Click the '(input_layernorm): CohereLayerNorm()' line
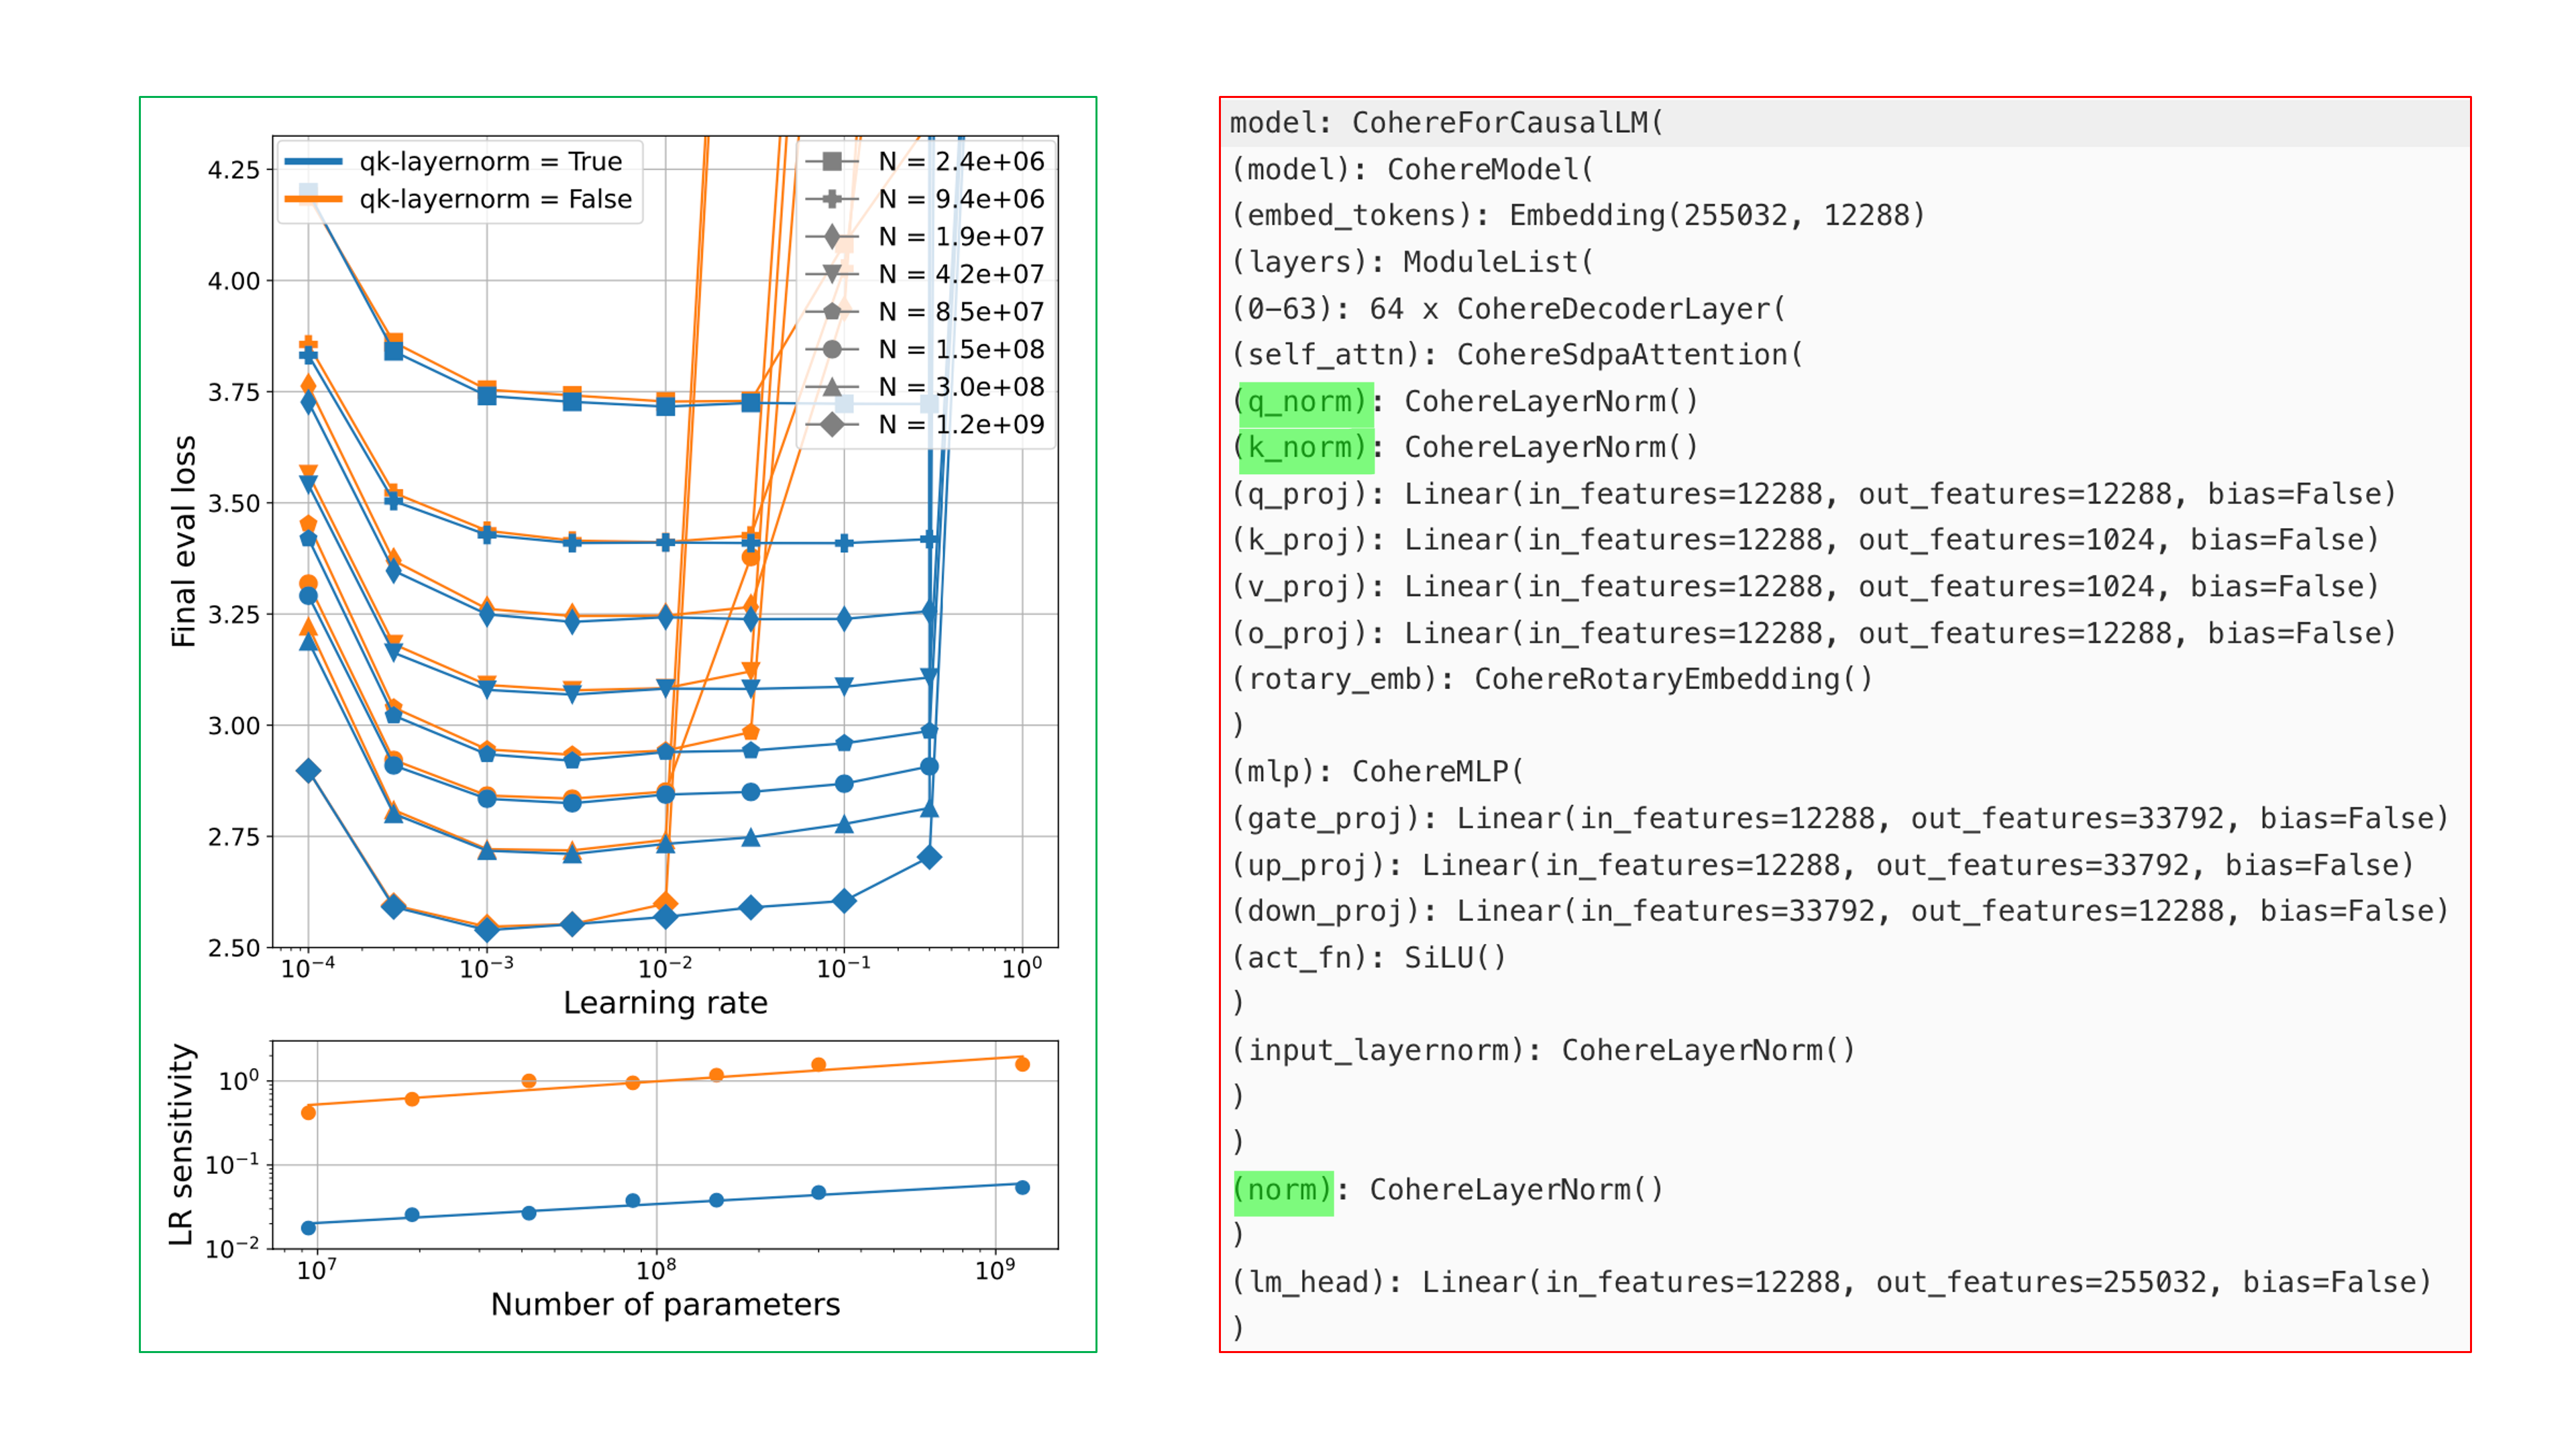2576x1449 pixels. click(x=1543, y=1051)
